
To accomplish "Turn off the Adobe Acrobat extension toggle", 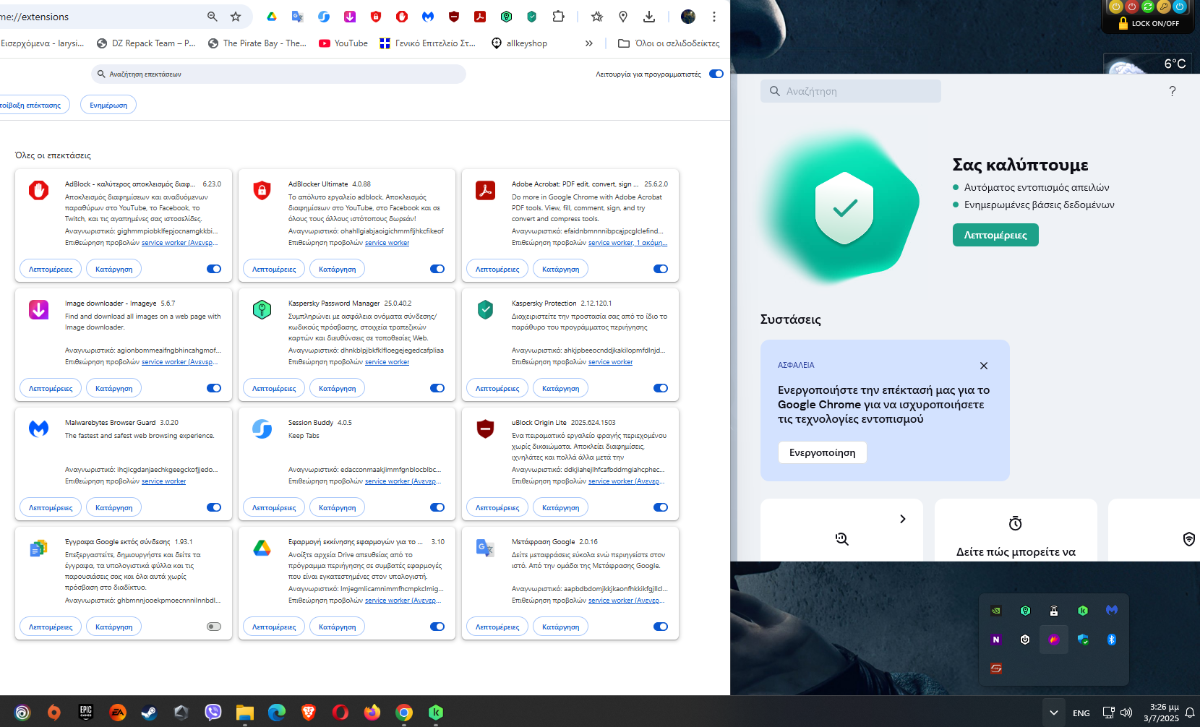I will pyautogui.click(x=660, y=269).
